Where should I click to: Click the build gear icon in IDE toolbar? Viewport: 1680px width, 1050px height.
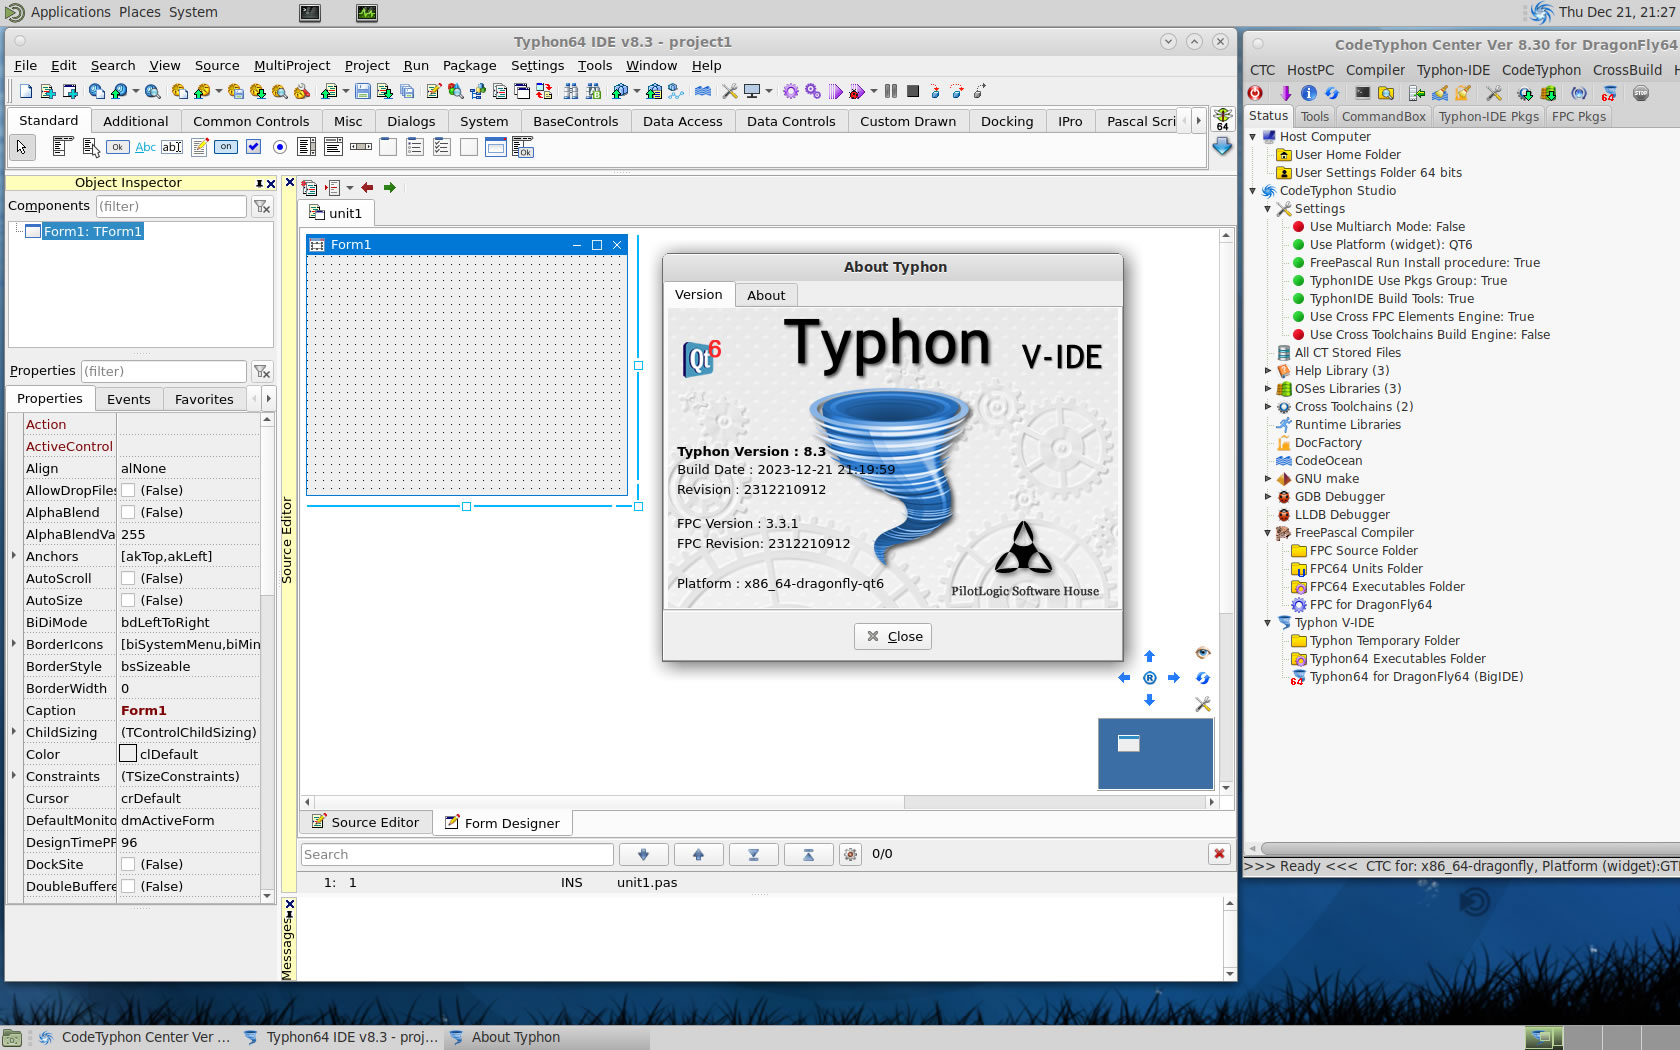tap(791, 91)
